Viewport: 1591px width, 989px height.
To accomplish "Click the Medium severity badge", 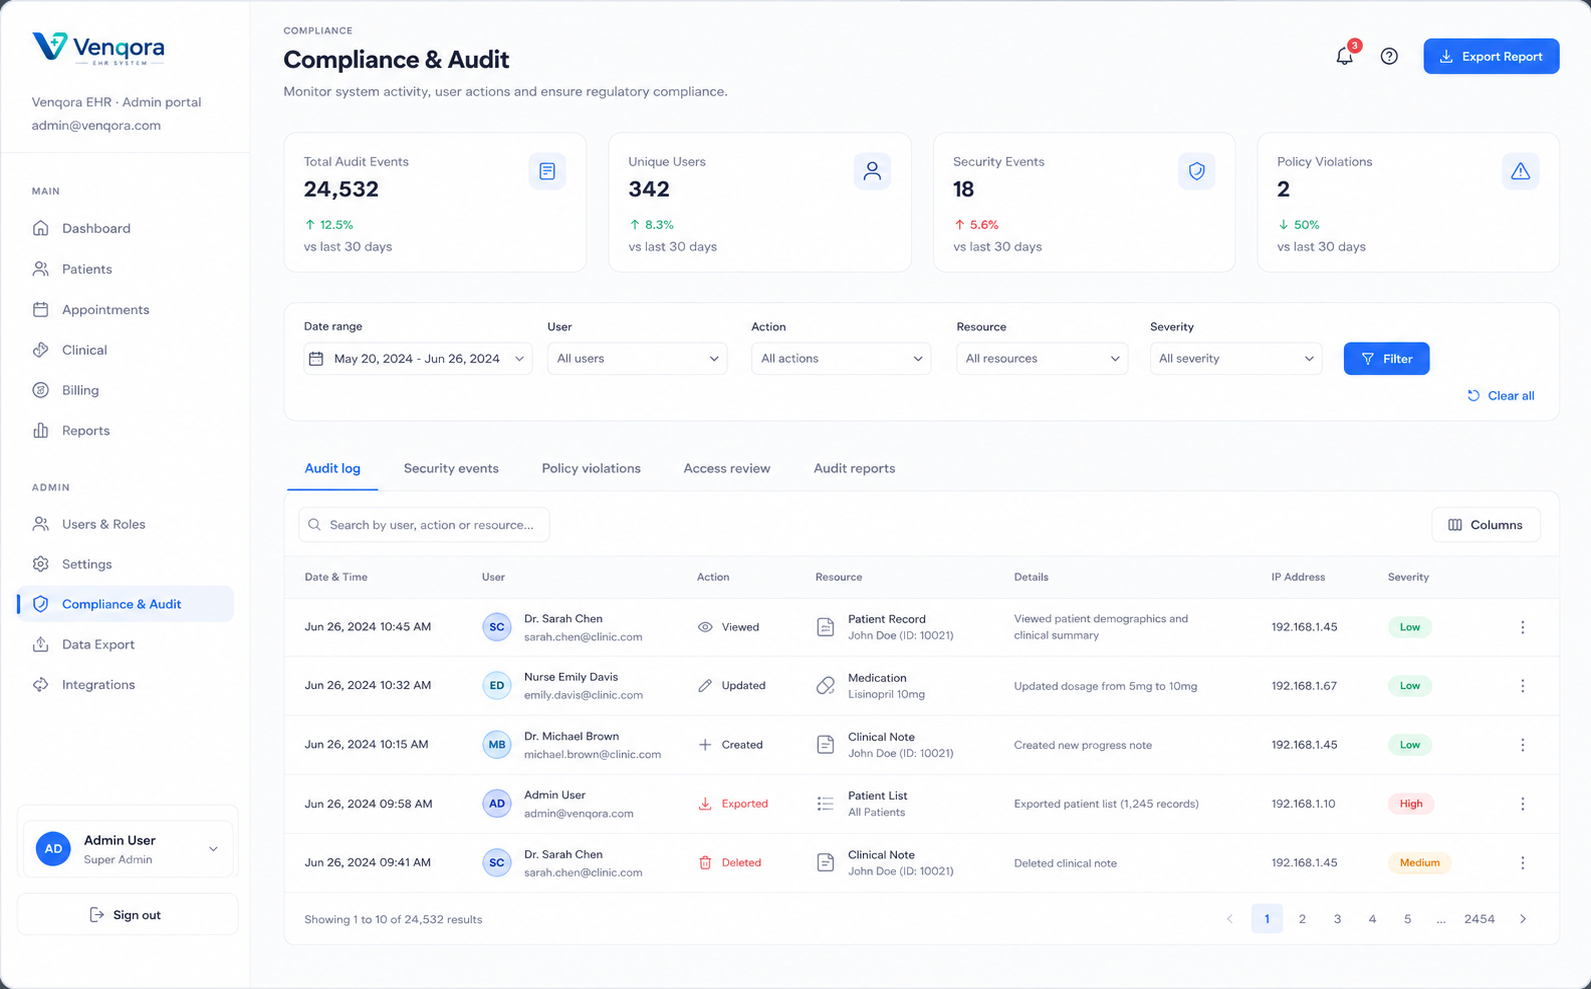I will [1419, 863].
